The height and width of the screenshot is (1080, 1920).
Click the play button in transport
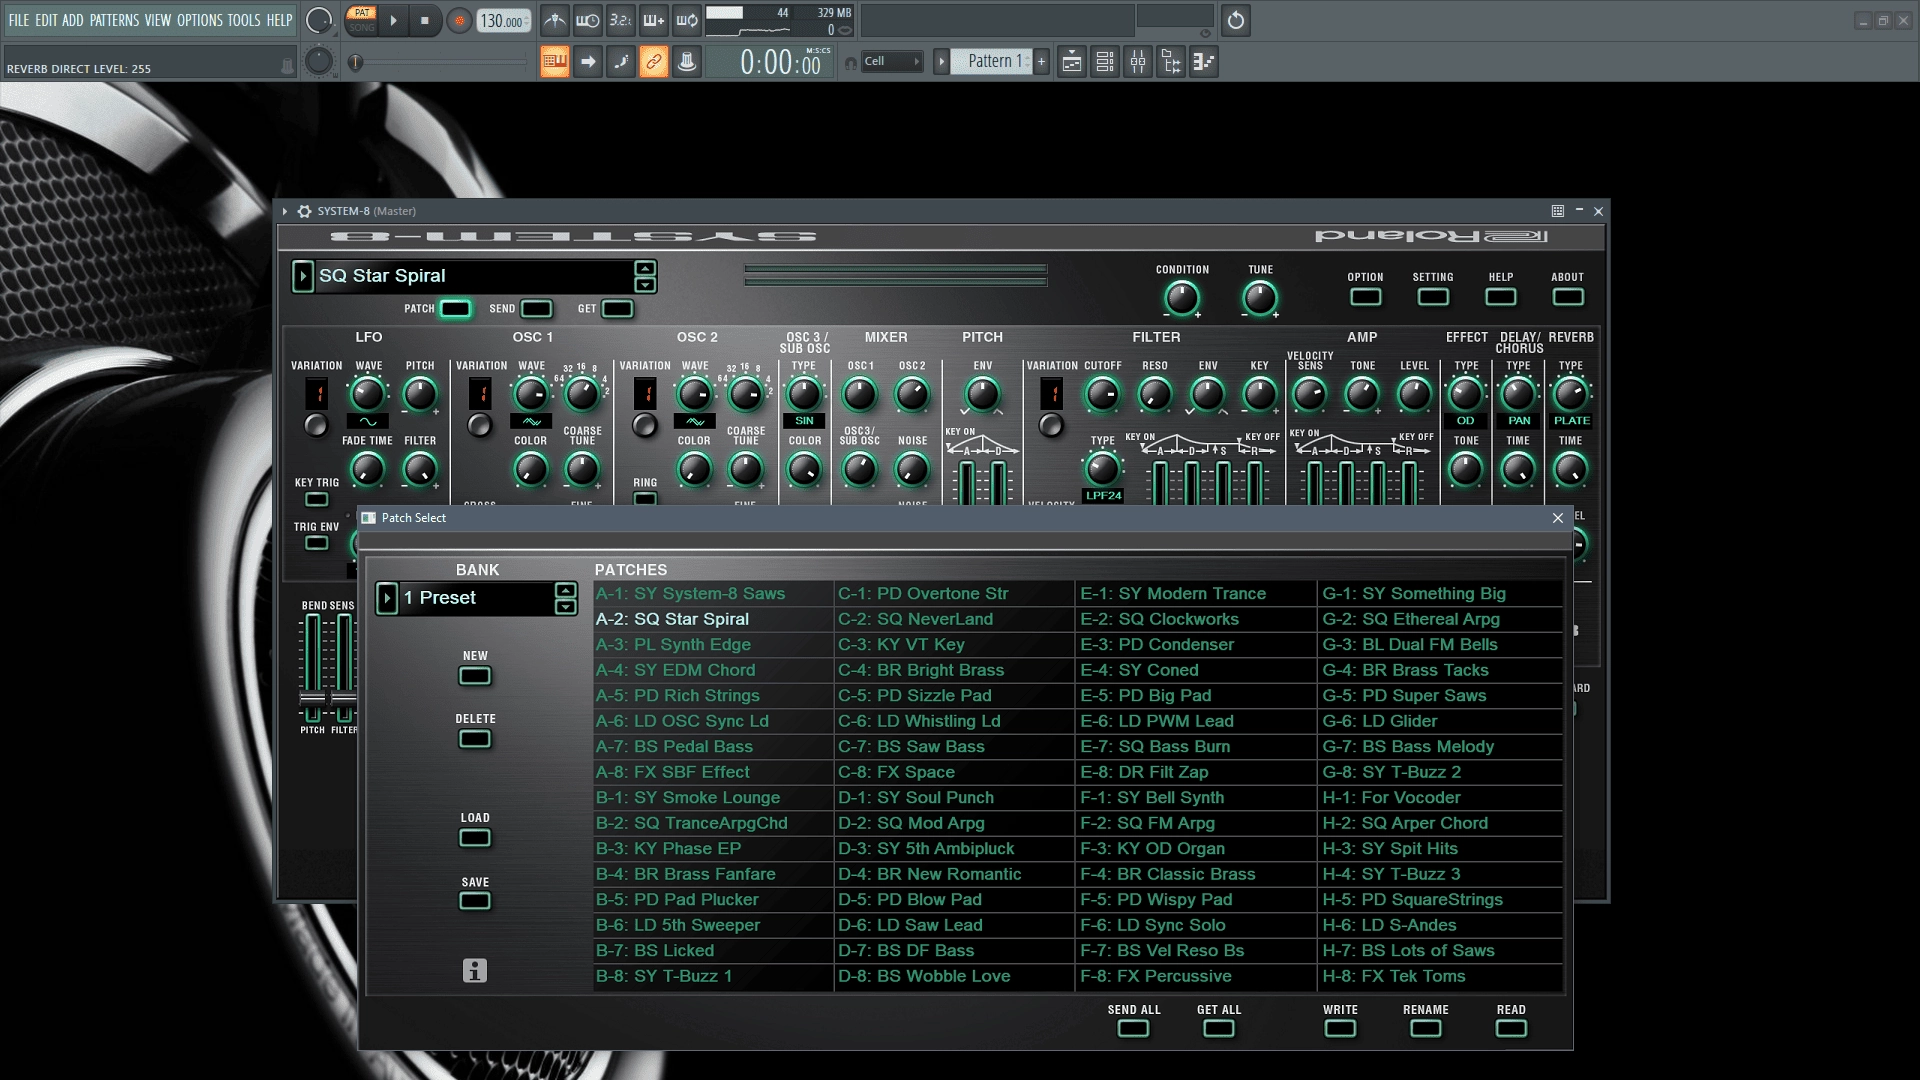[x=393, y=20]
